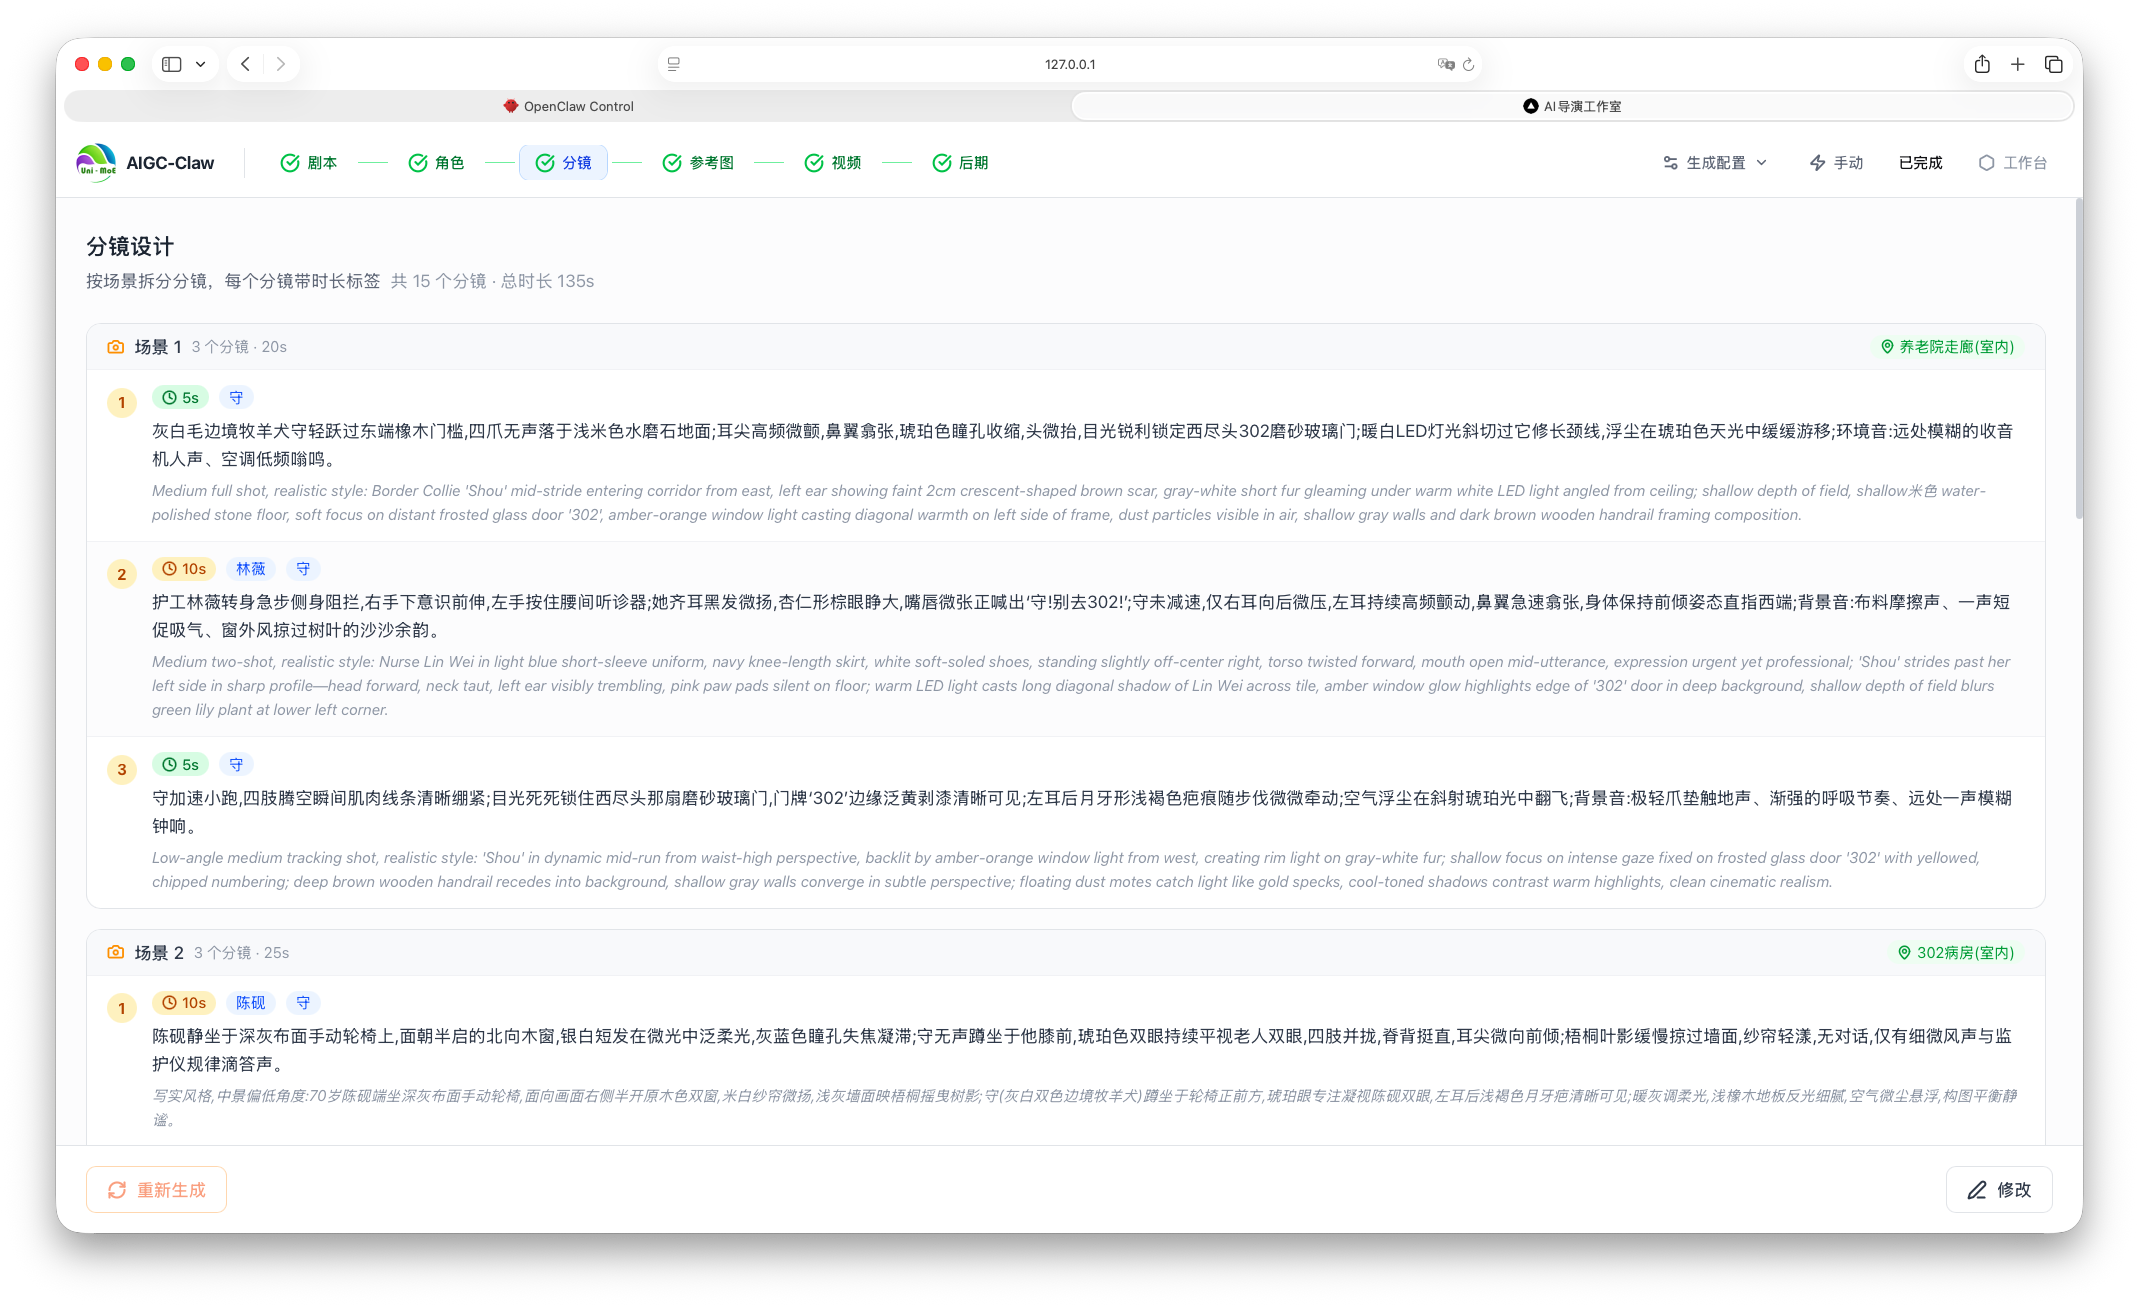This screenshot has height=1307, width=2139.
Task: Click the 养老院走廊(室内) location tag
Action: pyautogui.click(x=1947, y=347)
